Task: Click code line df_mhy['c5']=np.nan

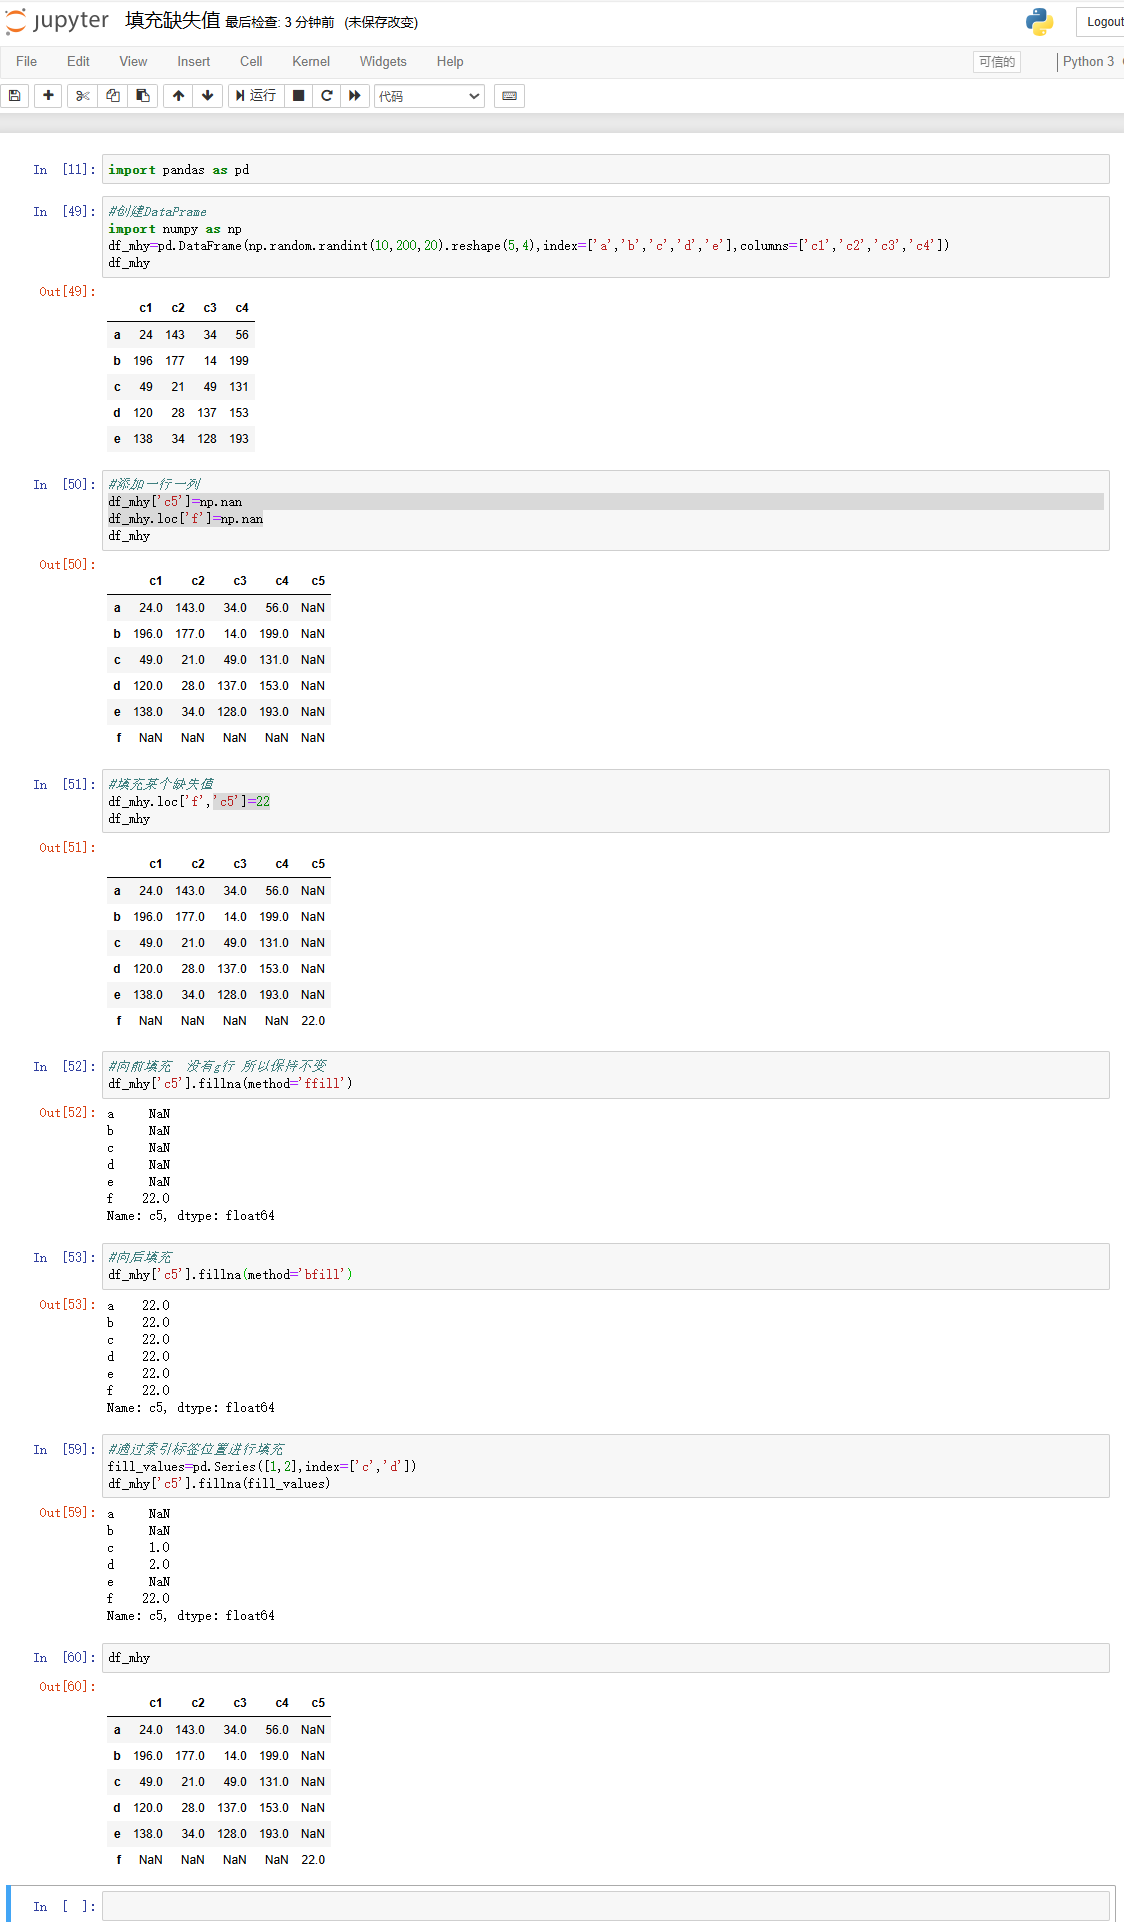Action: coord(175,502)
